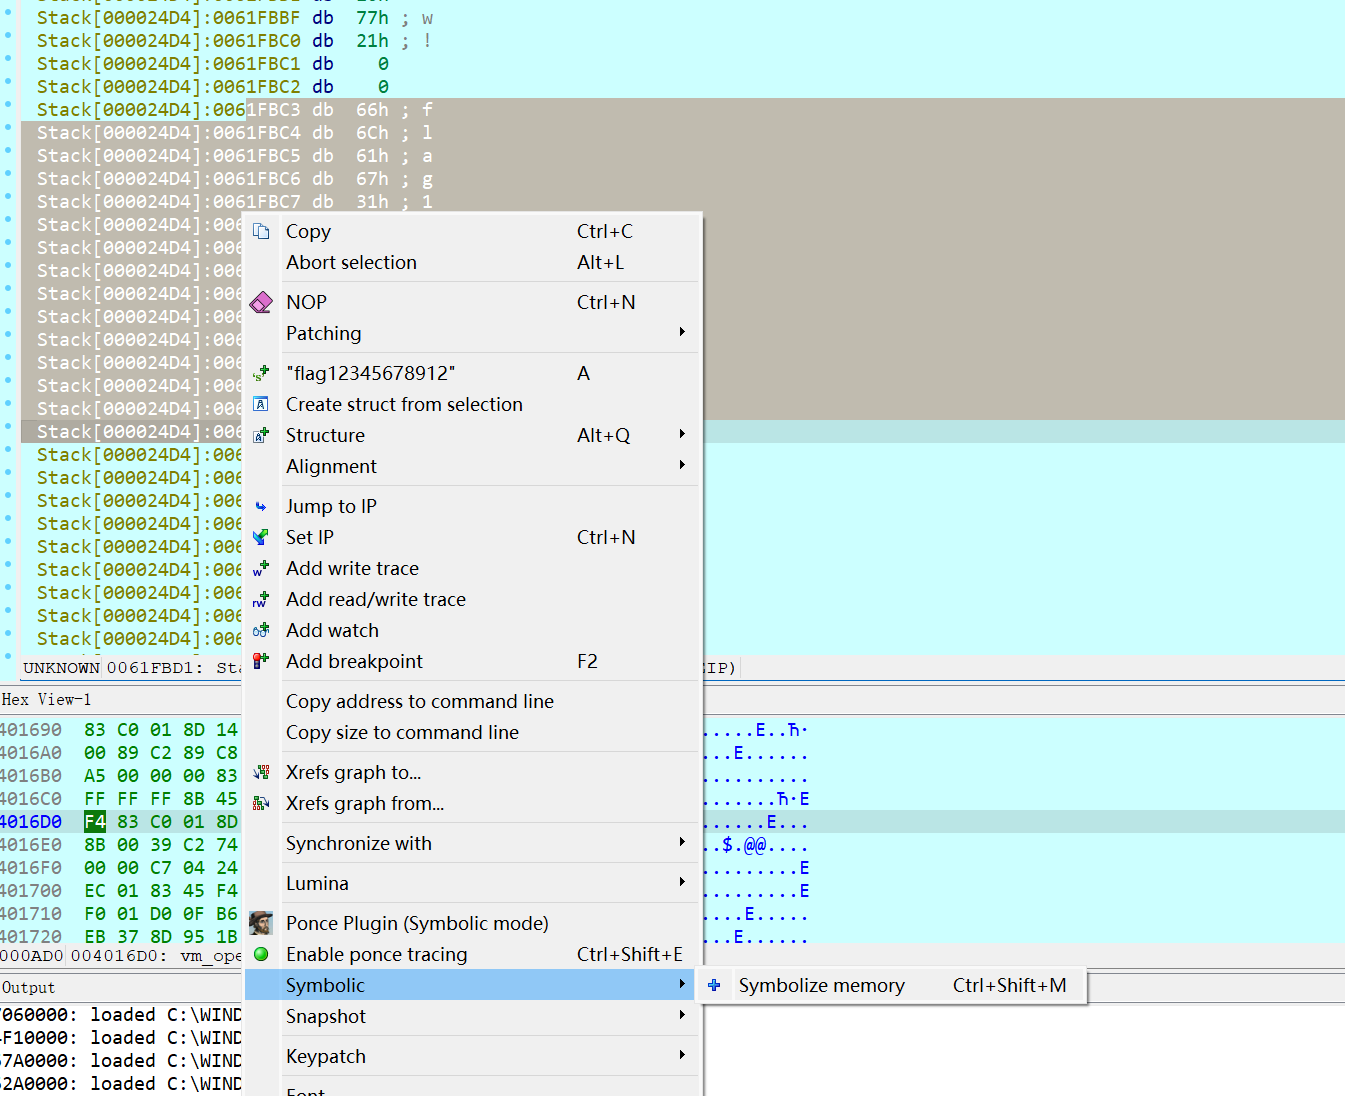Click value 31h on Stack line 0061FBC7
The height and width of the screenshot is (1096, 1345).
[x=372, y=202]
